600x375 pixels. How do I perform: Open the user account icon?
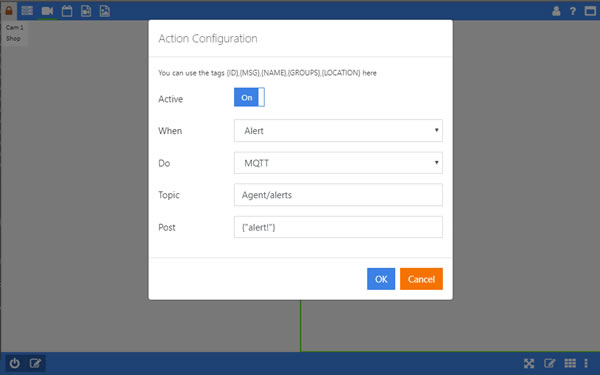(x=556, y=11)
